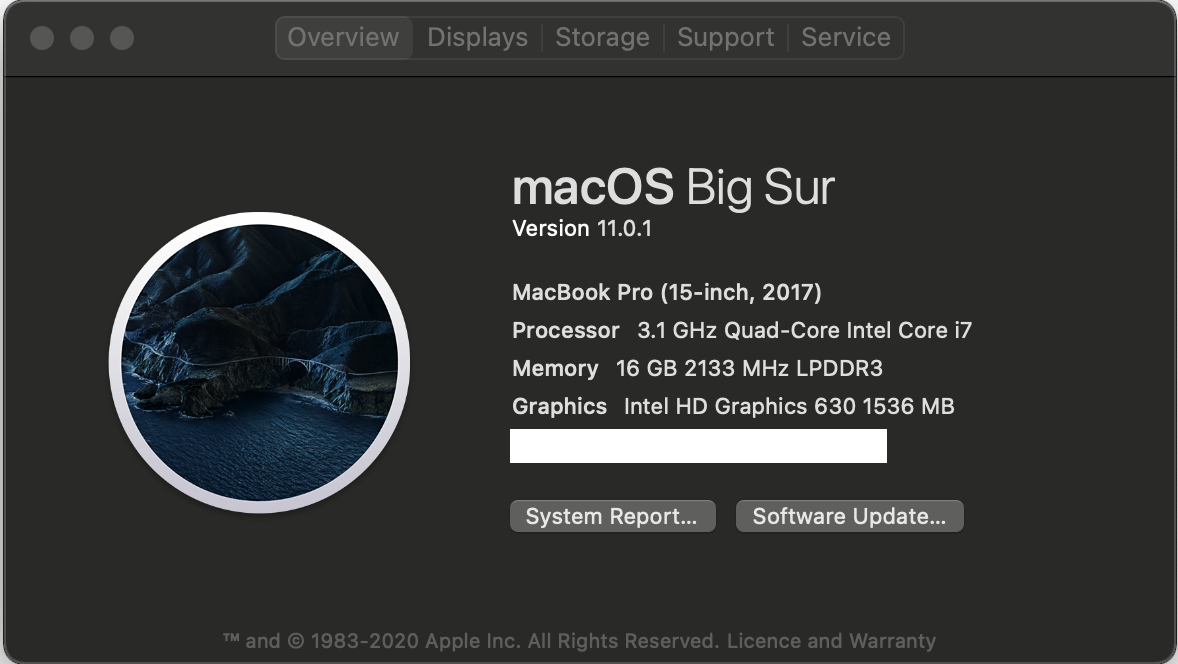
Task: Click the Memory 16 GB line
Action: (697, 369)
